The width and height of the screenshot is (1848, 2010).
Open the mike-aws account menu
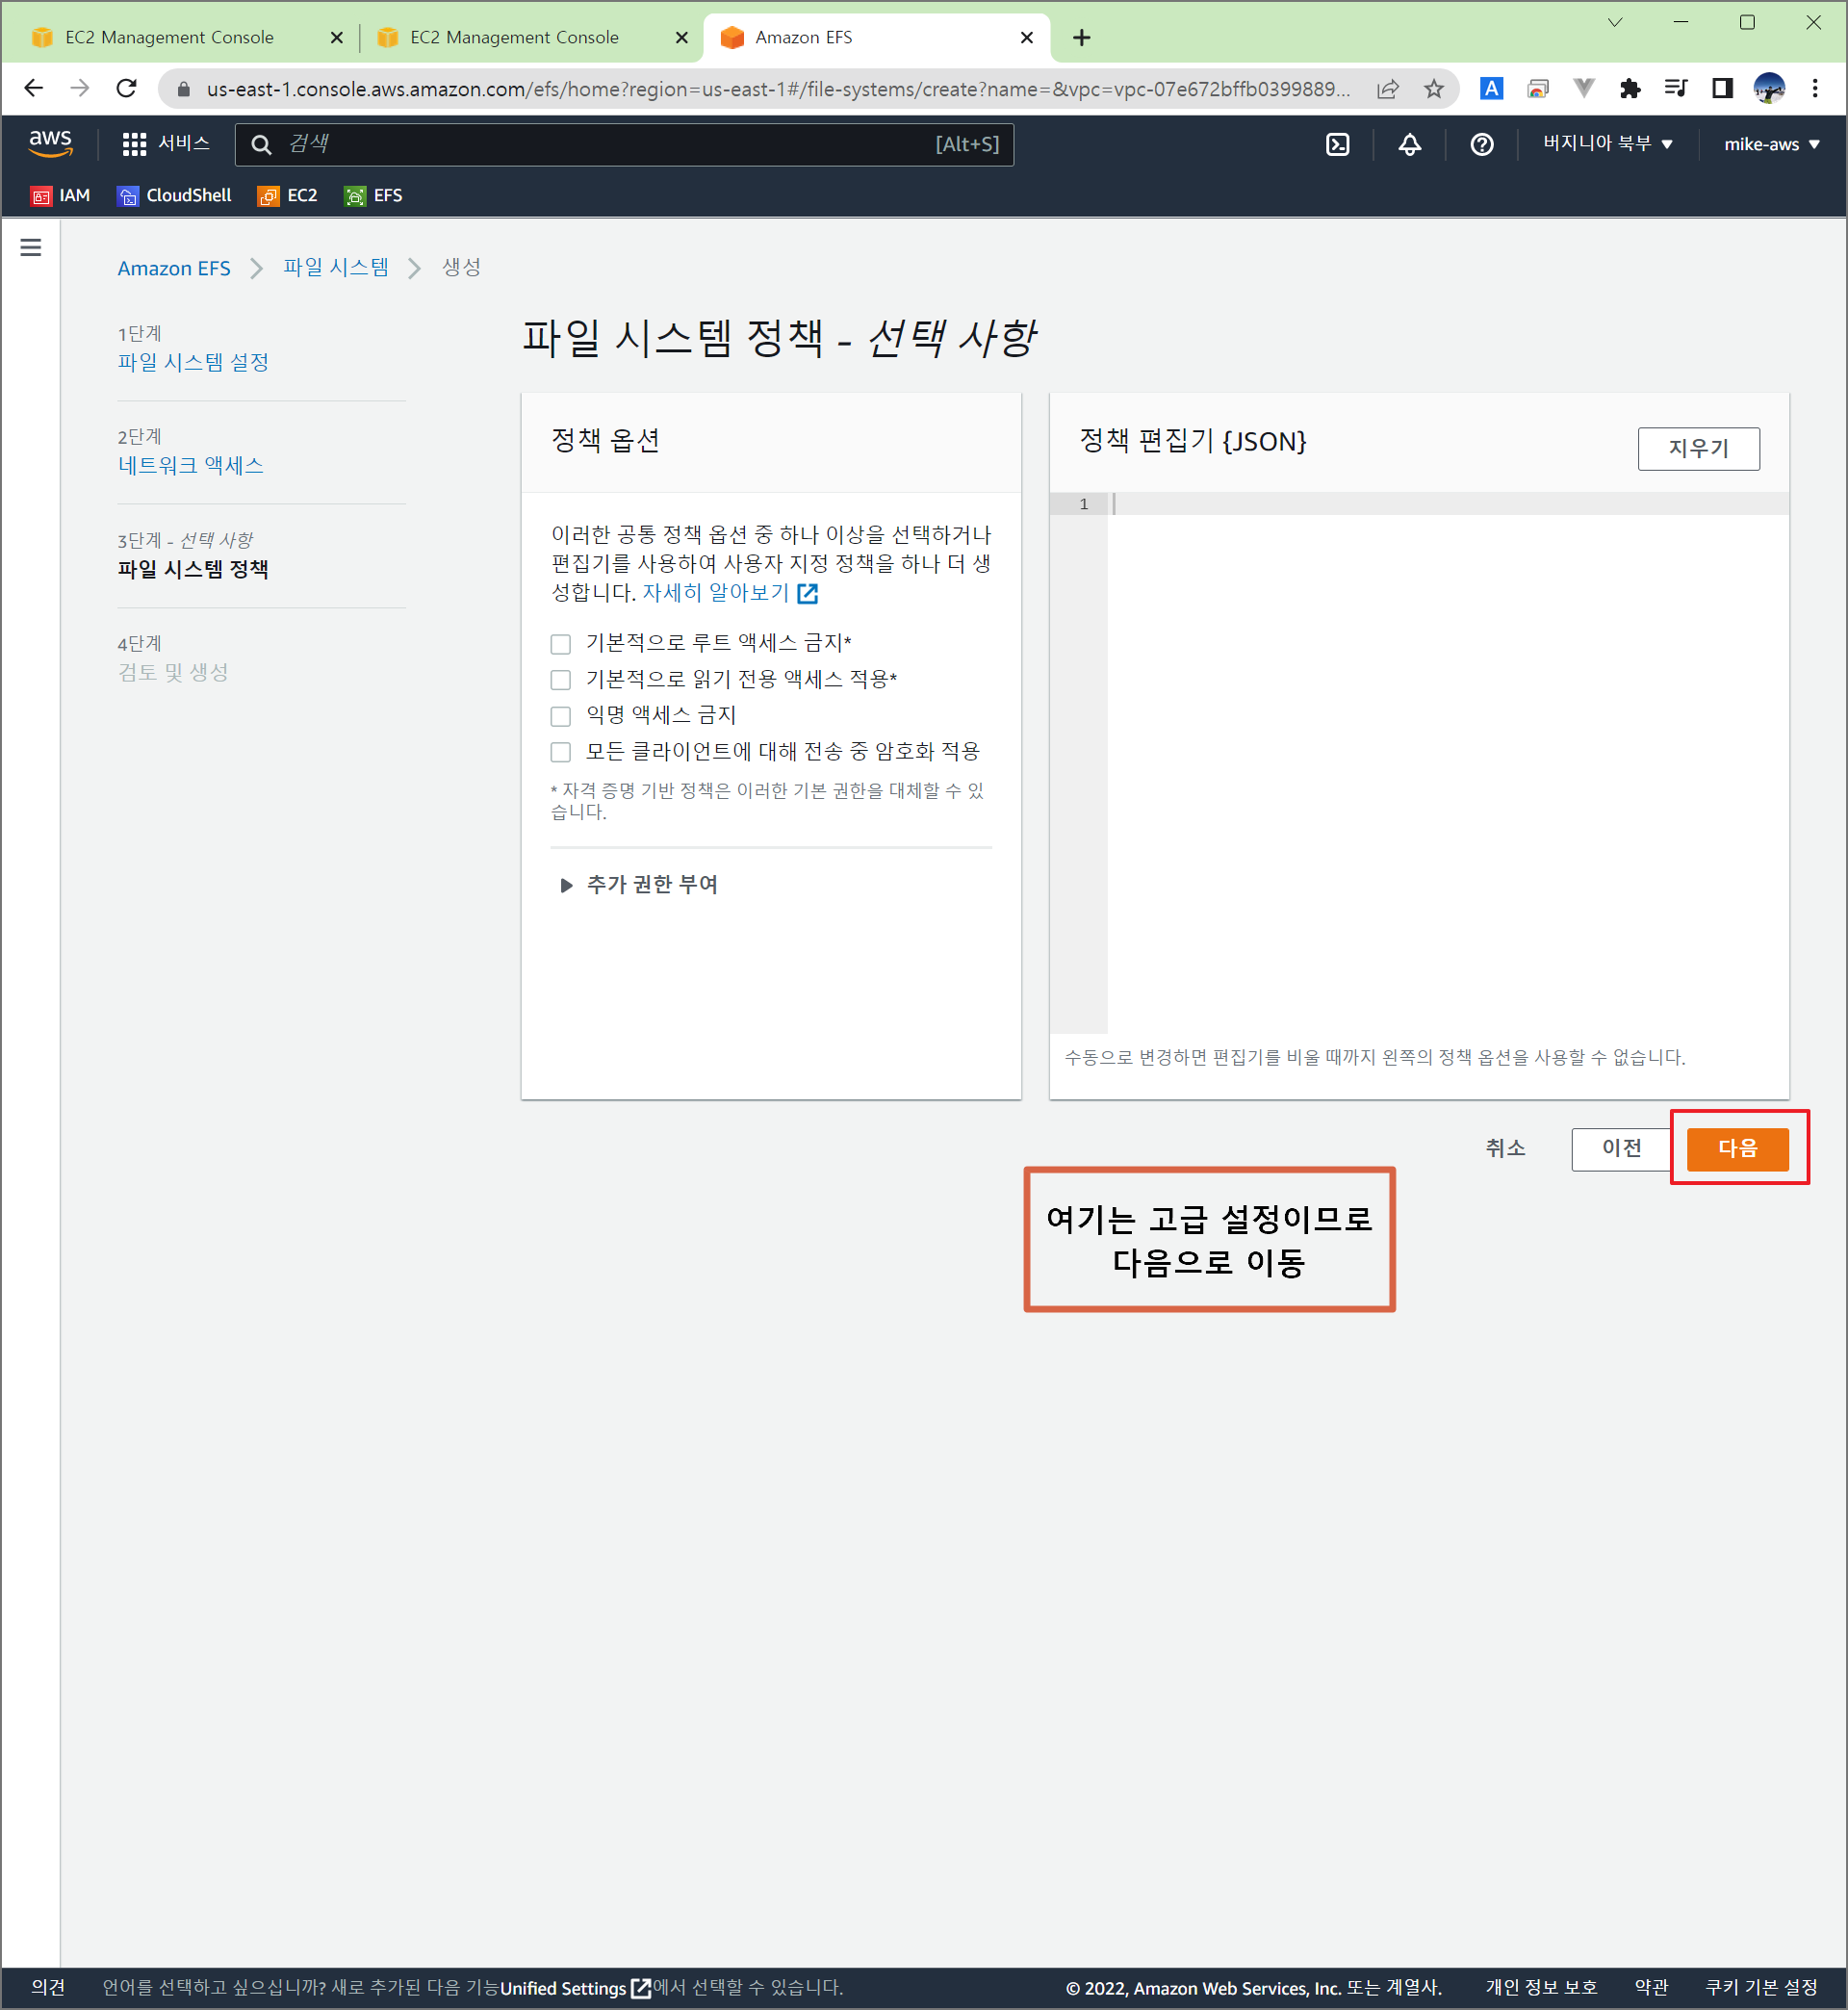(1770, 144)
